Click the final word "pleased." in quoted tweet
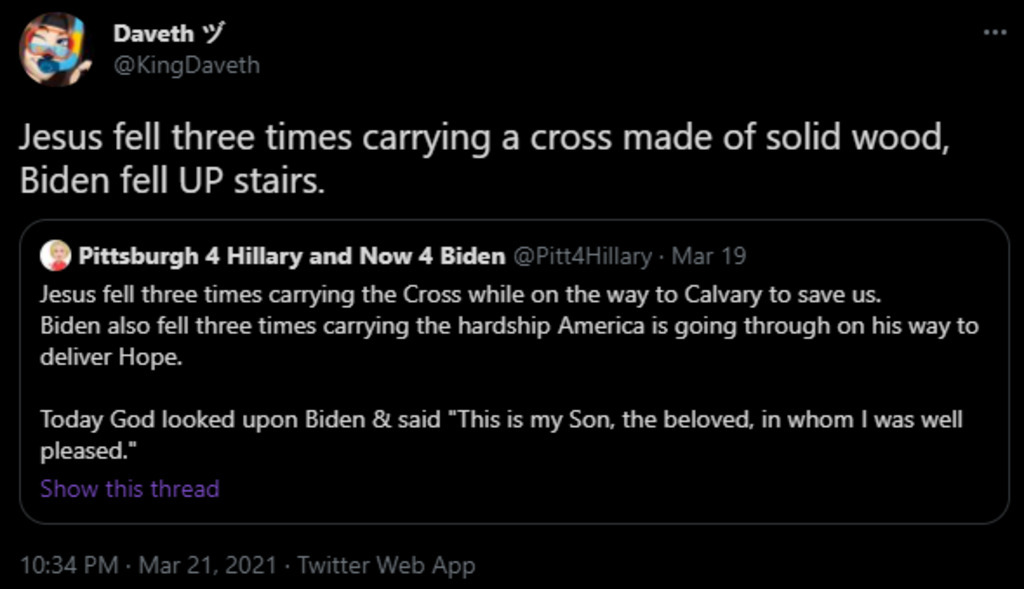1024x589 pixels. [88, 450]
